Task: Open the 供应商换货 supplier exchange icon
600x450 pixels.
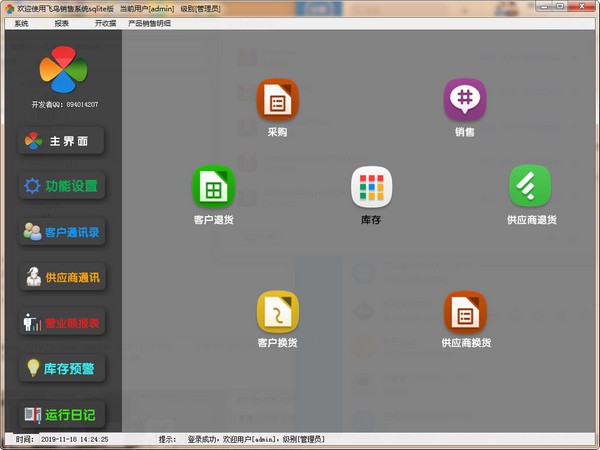Action: [x=465, y=311]
